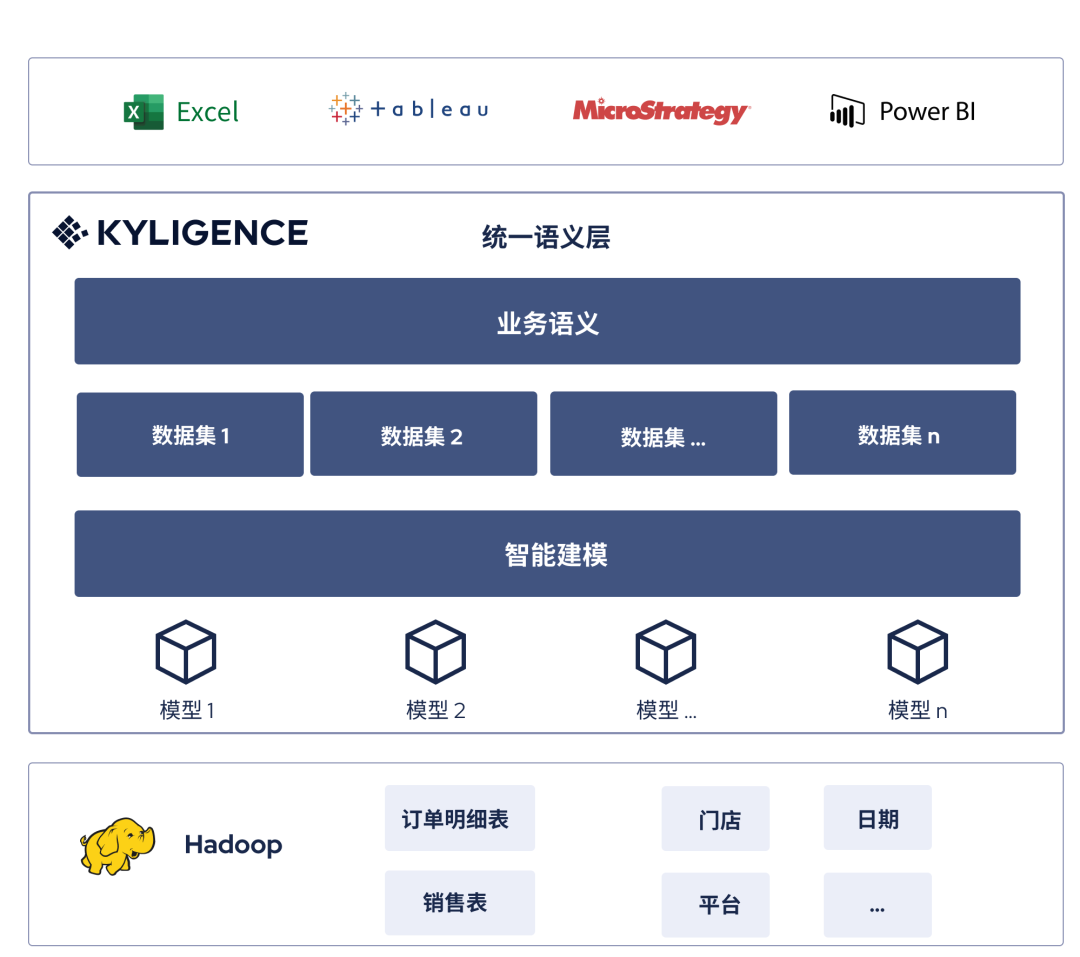Click the Power BI text label

click(927, 111)
